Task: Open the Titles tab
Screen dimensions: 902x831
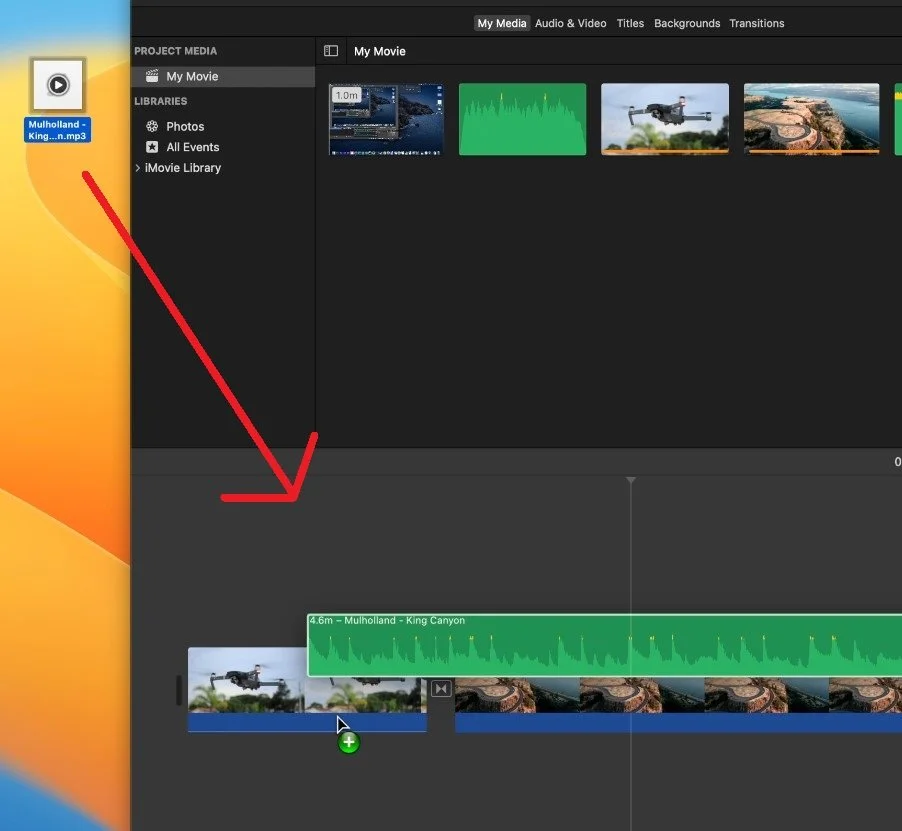Action: point(630,24)
